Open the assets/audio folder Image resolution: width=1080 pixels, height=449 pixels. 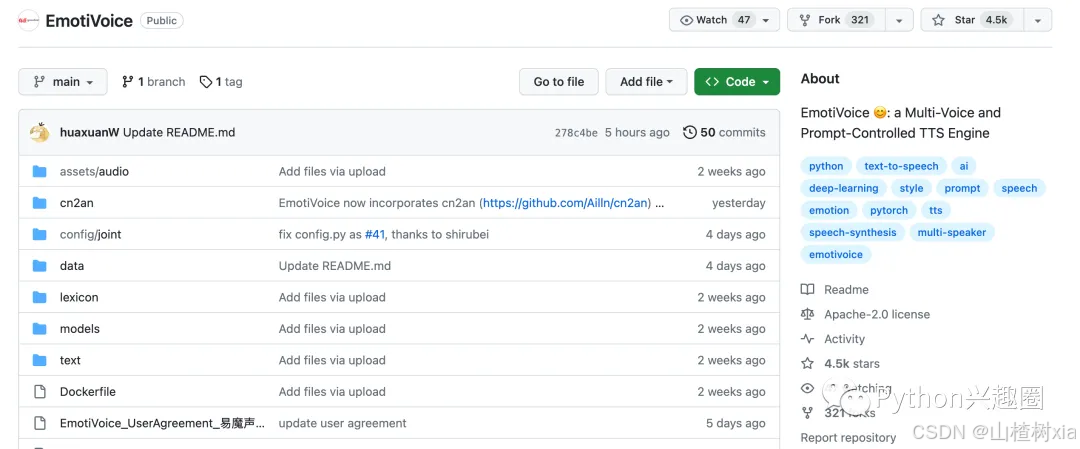(x=94, y=171)
